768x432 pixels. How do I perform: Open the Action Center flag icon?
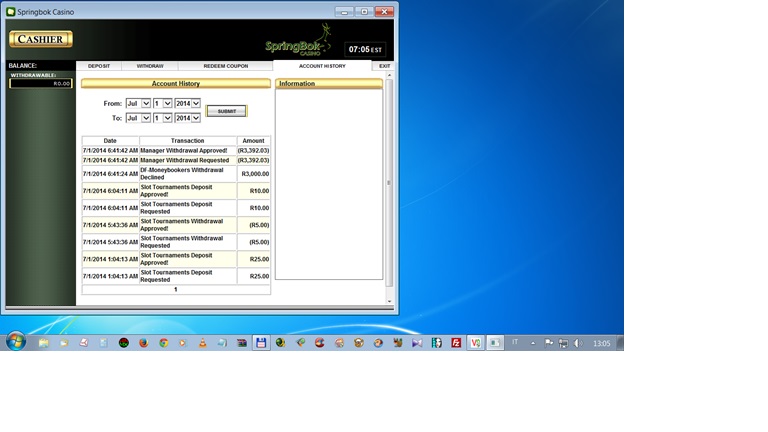pos(549,343)
